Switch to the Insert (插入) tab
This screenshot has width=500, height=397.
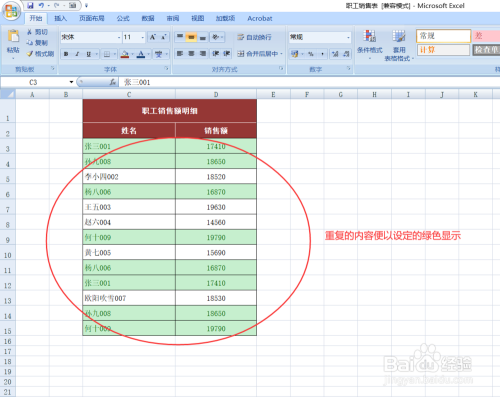60,18
